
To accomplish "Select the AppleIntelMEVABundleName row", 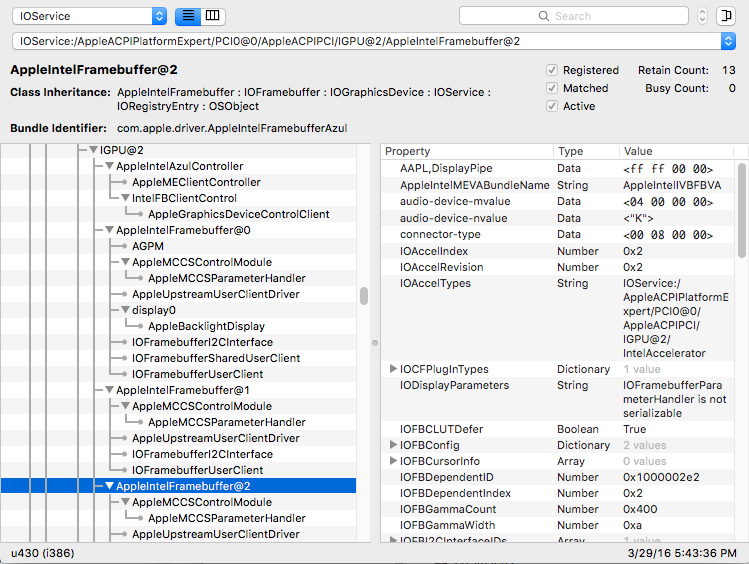I will pos(557,185).
